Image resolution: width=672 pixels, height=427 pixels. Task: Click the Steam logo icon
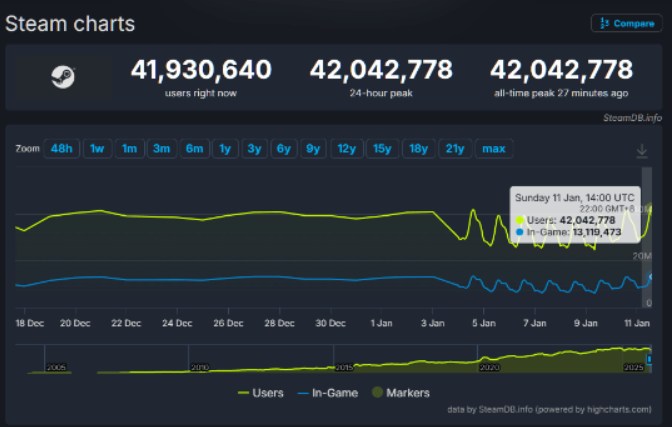pyautogui.click(x=60, y=77)
